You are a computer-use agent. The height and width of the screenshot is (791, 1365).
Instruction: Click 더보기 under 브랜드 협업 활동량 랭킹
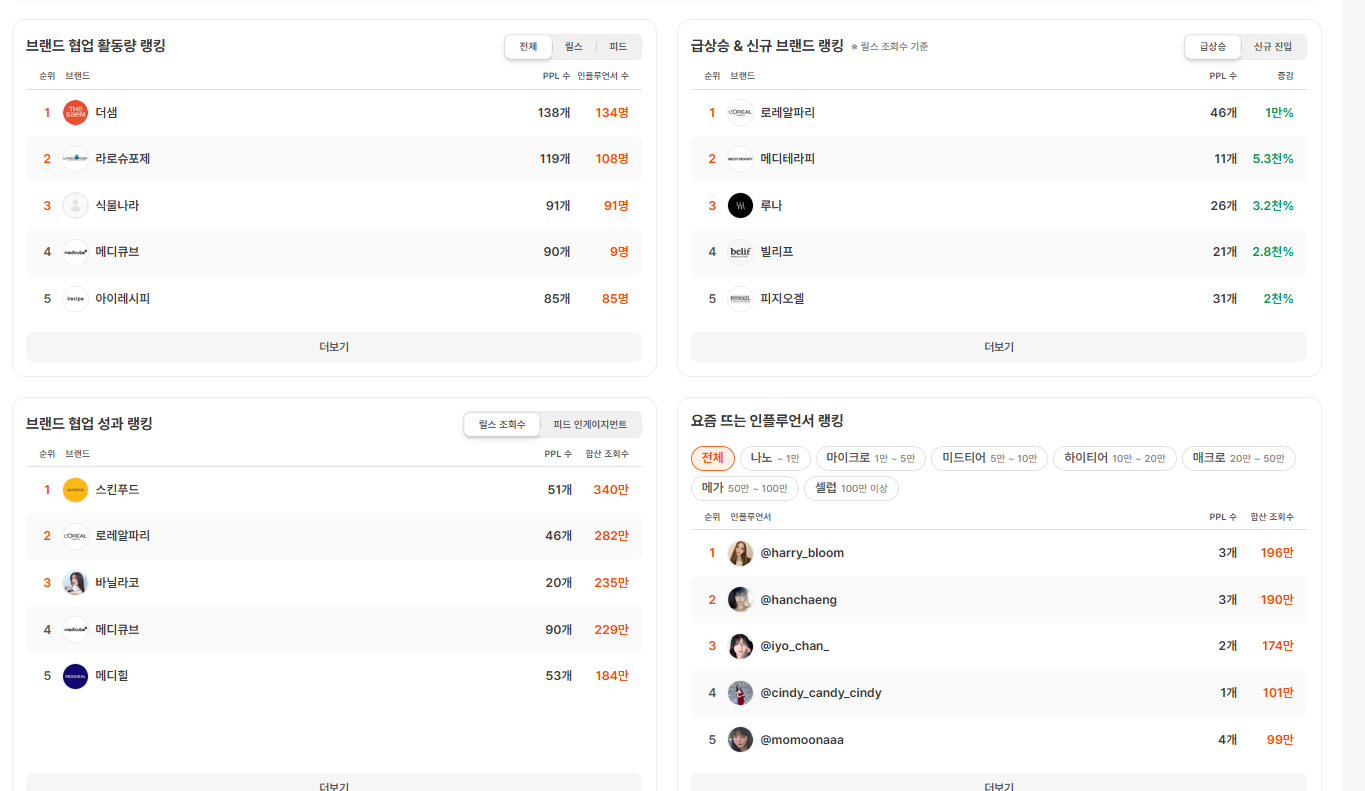coord(334,347)
